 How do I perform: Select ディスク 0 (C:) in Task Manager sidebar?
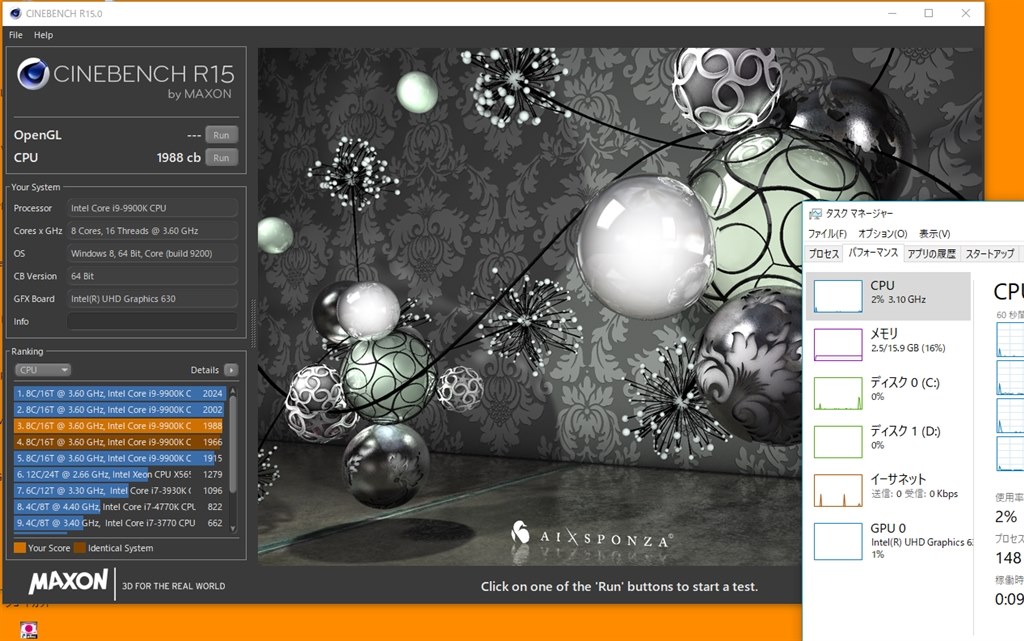(888, 393)
